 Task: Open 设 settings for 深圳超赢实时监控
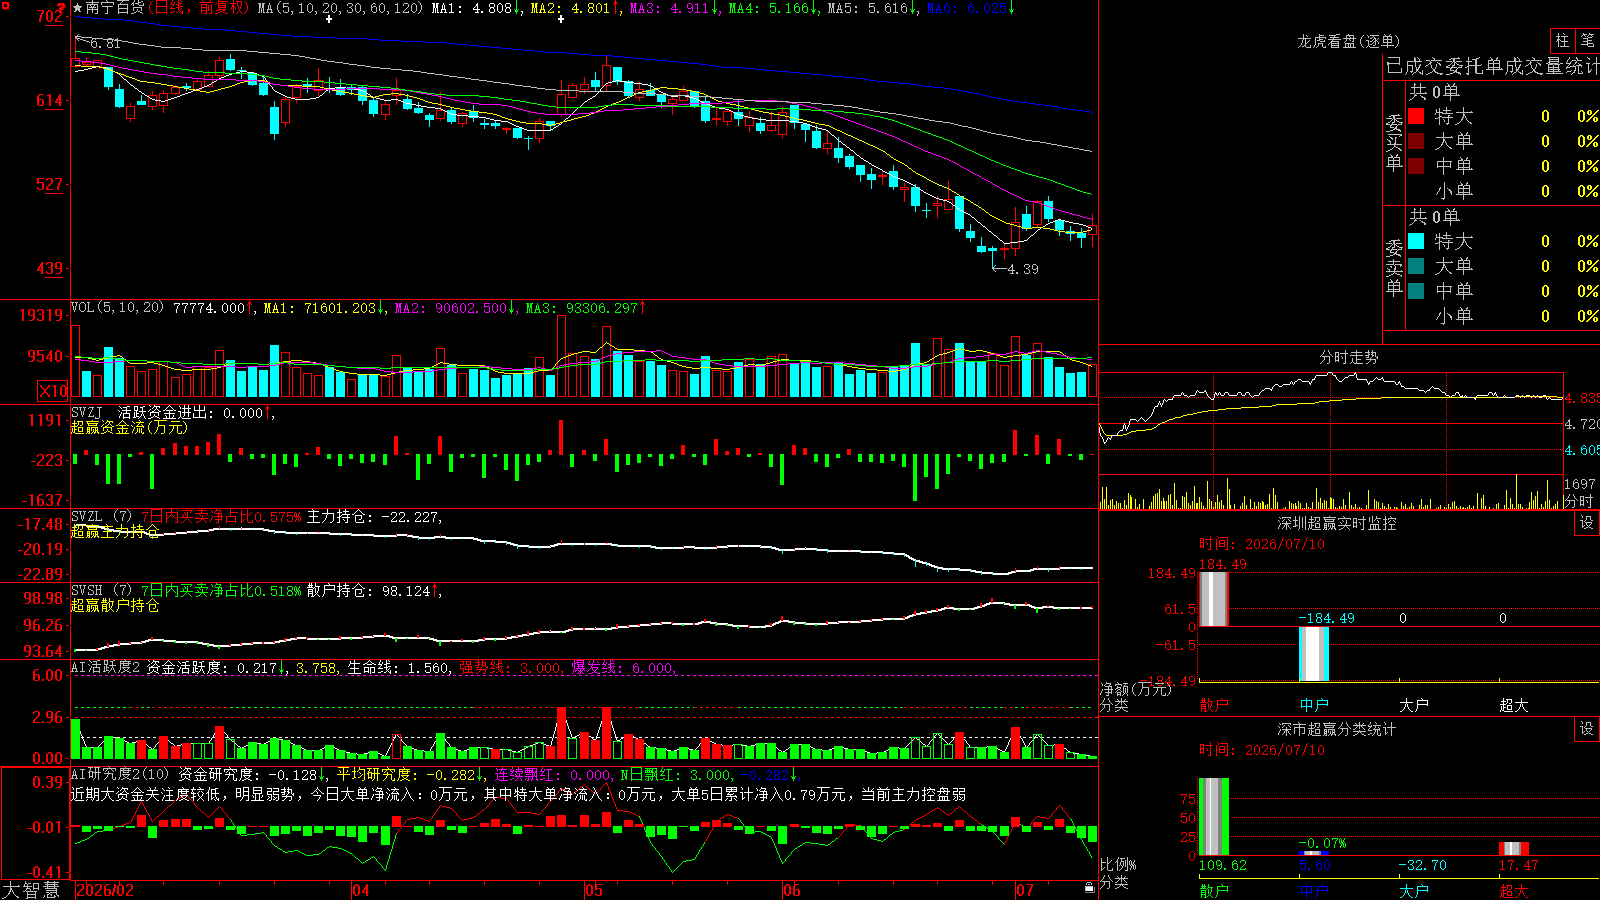(1587, 523)
